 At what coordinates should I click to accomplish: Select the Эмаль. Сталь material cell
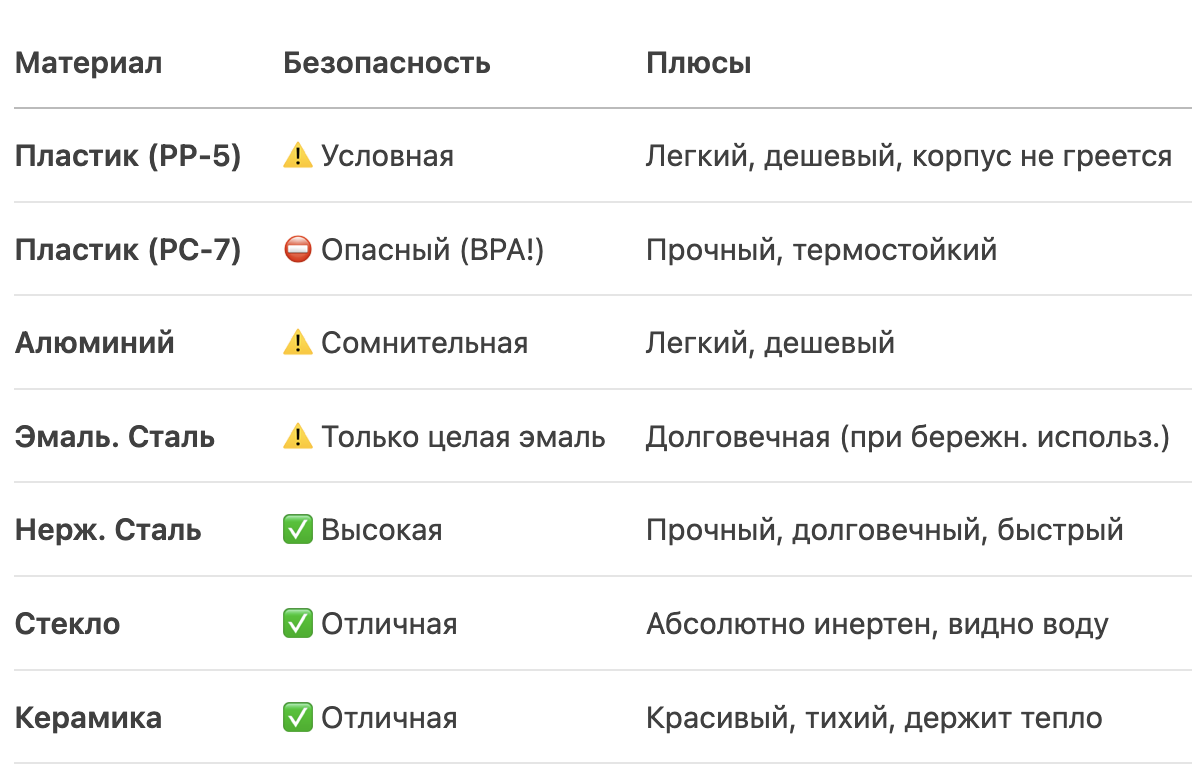pos(115,437)
